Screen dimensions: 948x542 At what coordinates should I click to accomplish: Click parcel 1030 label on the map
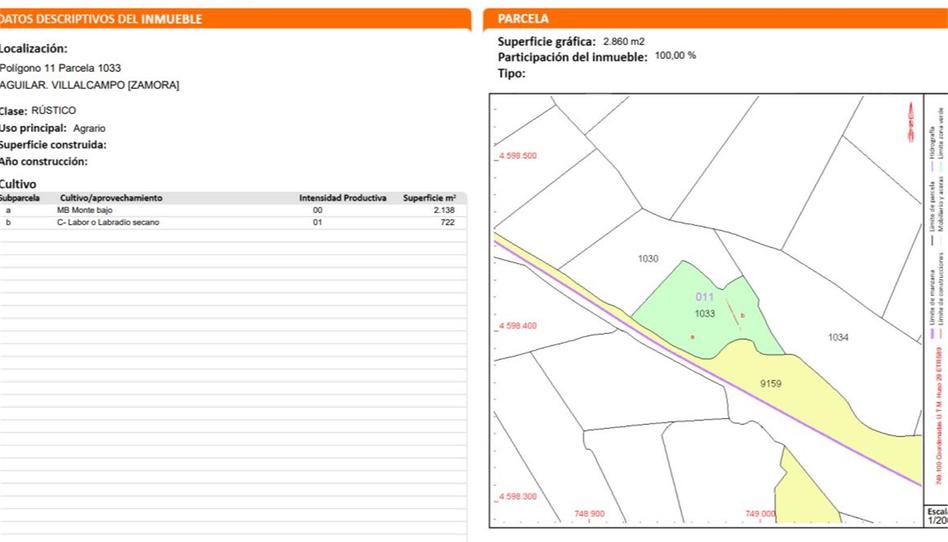pos(648,259)
